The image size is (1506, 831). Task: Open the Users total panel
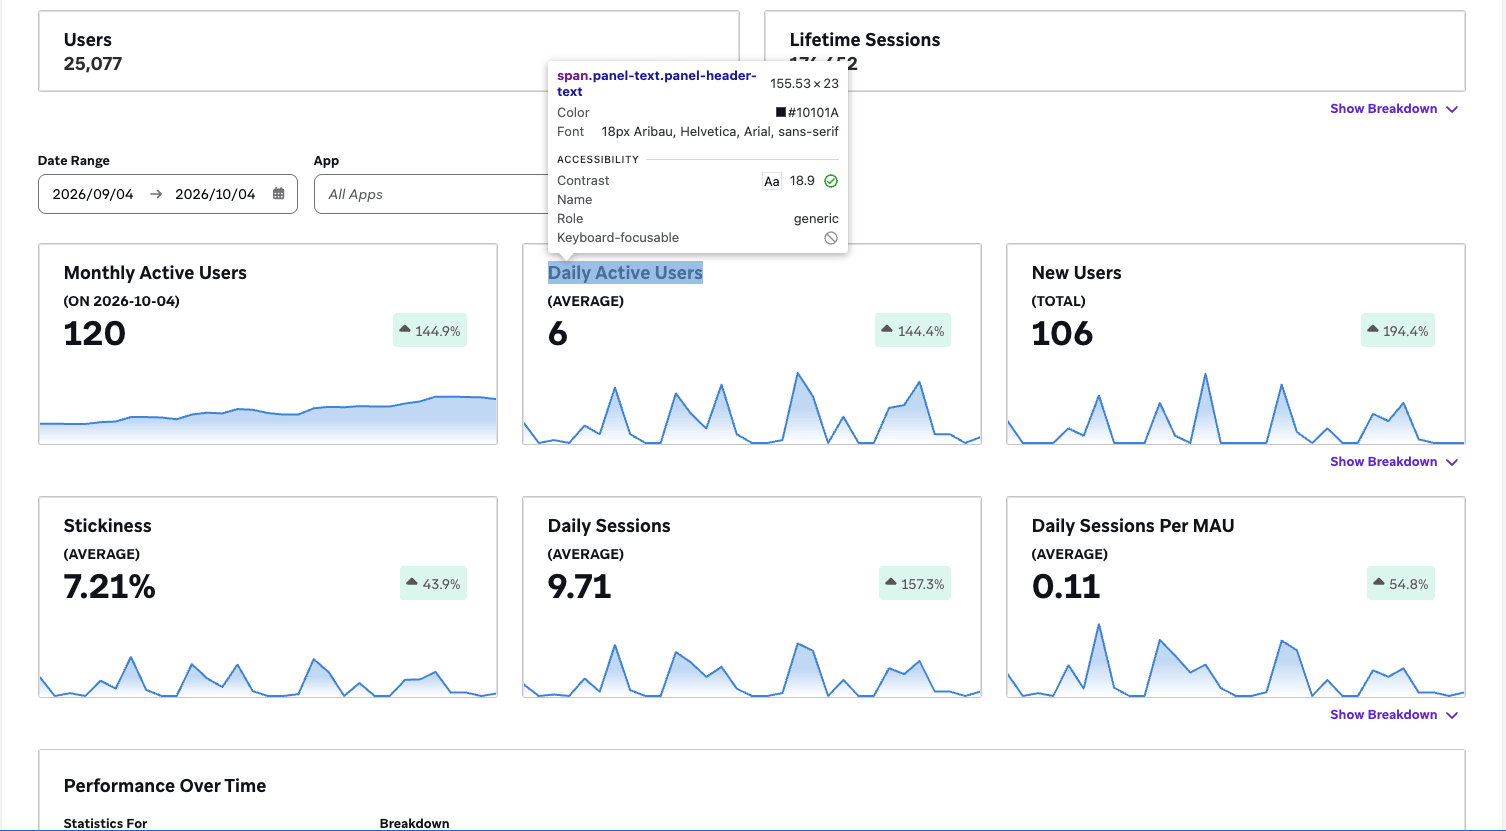pos(389,51)
